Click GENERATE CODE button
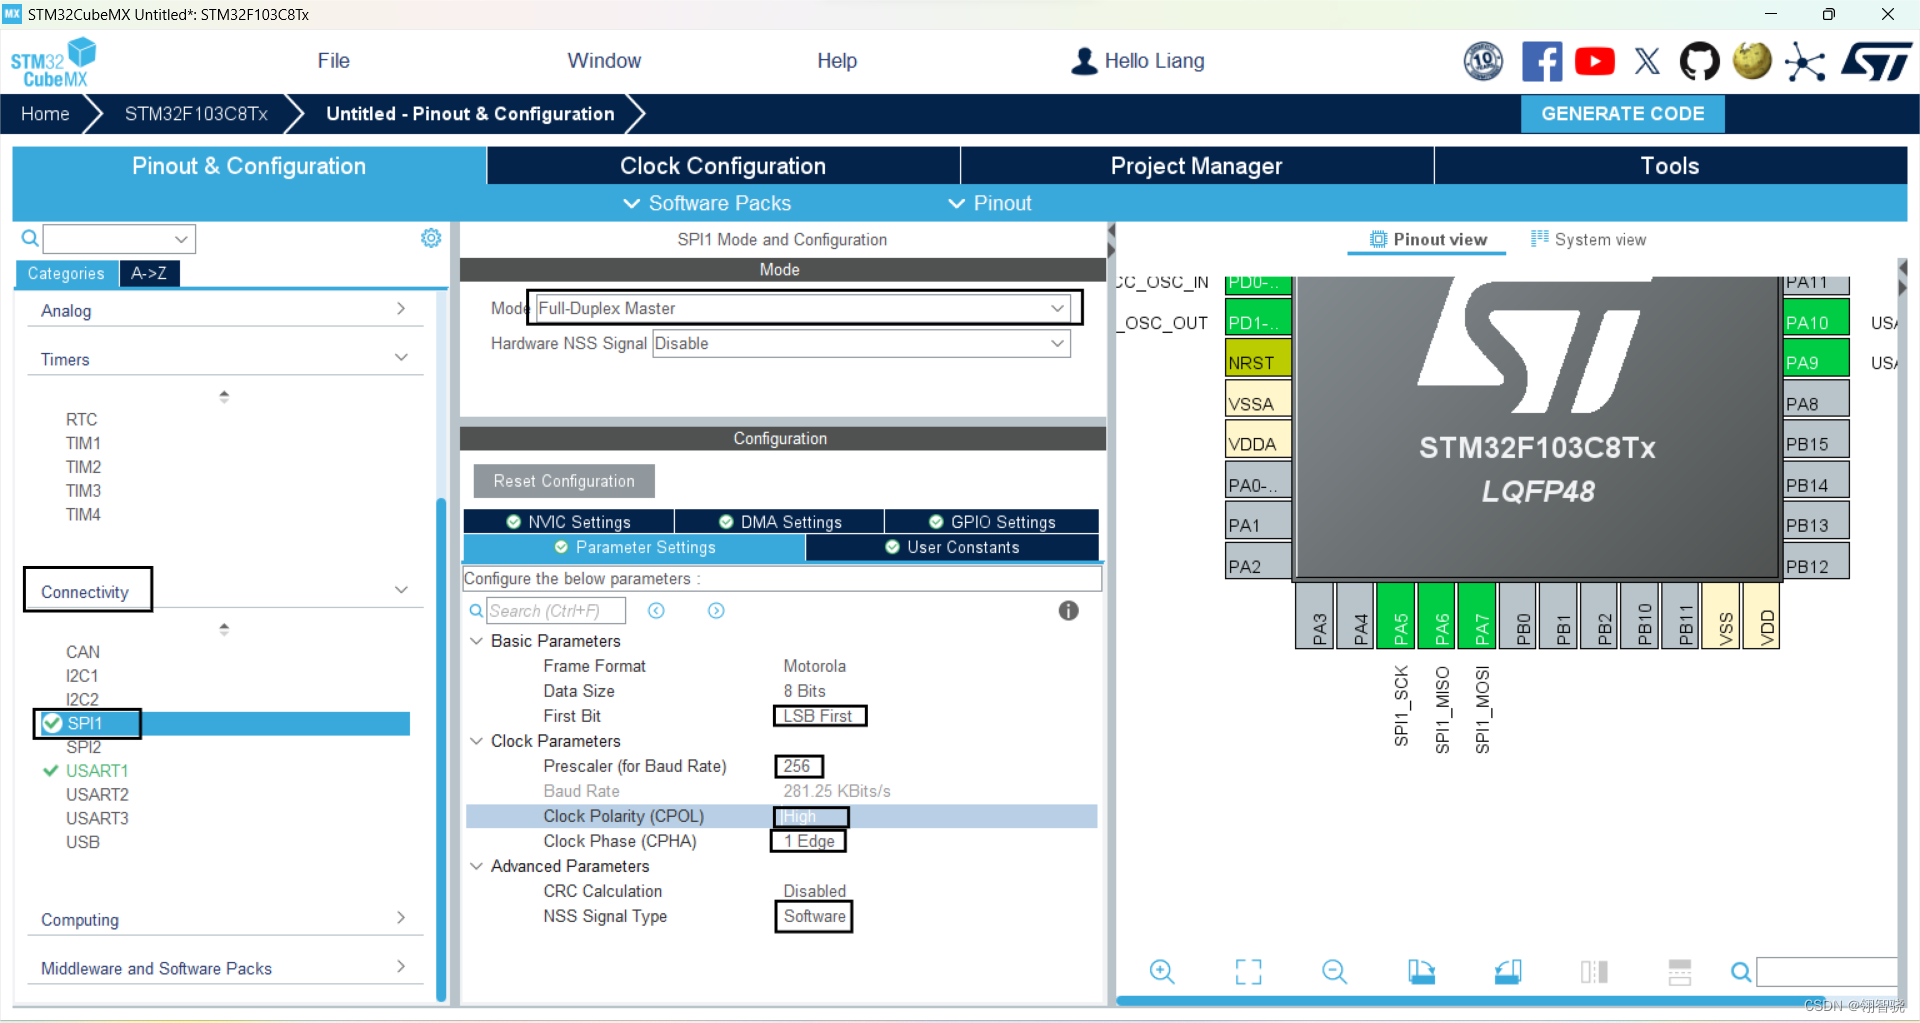This screenshot has width=1920, height=1023. click(1622, 114)
